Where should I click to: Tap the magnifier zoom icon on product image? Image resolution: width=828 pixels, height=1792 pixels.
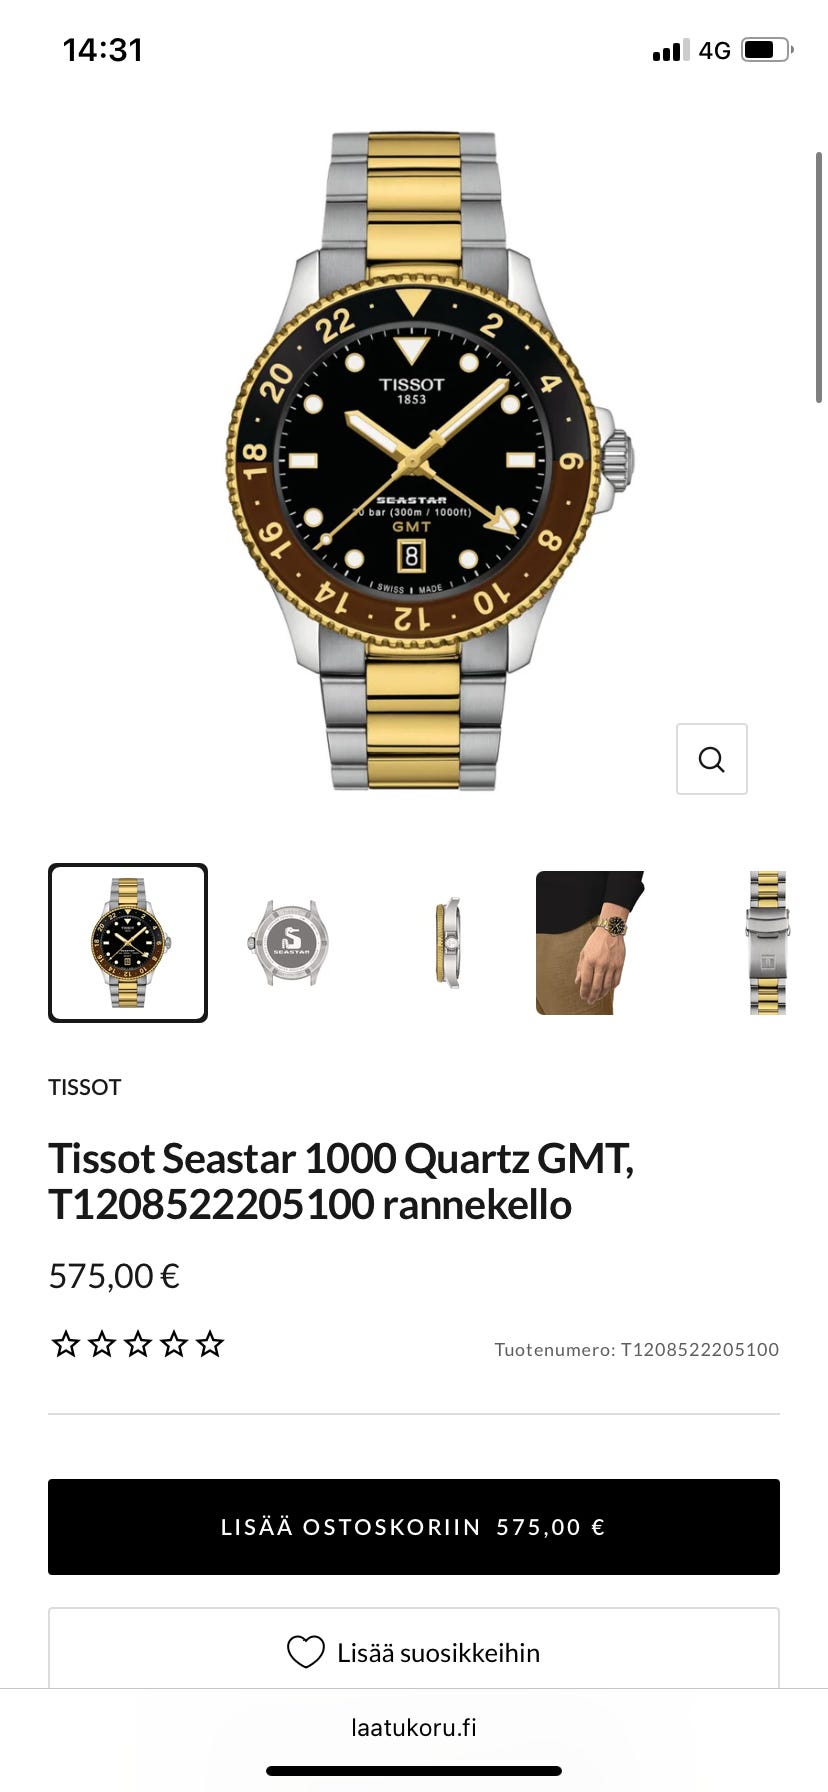[x=711, y=759]
